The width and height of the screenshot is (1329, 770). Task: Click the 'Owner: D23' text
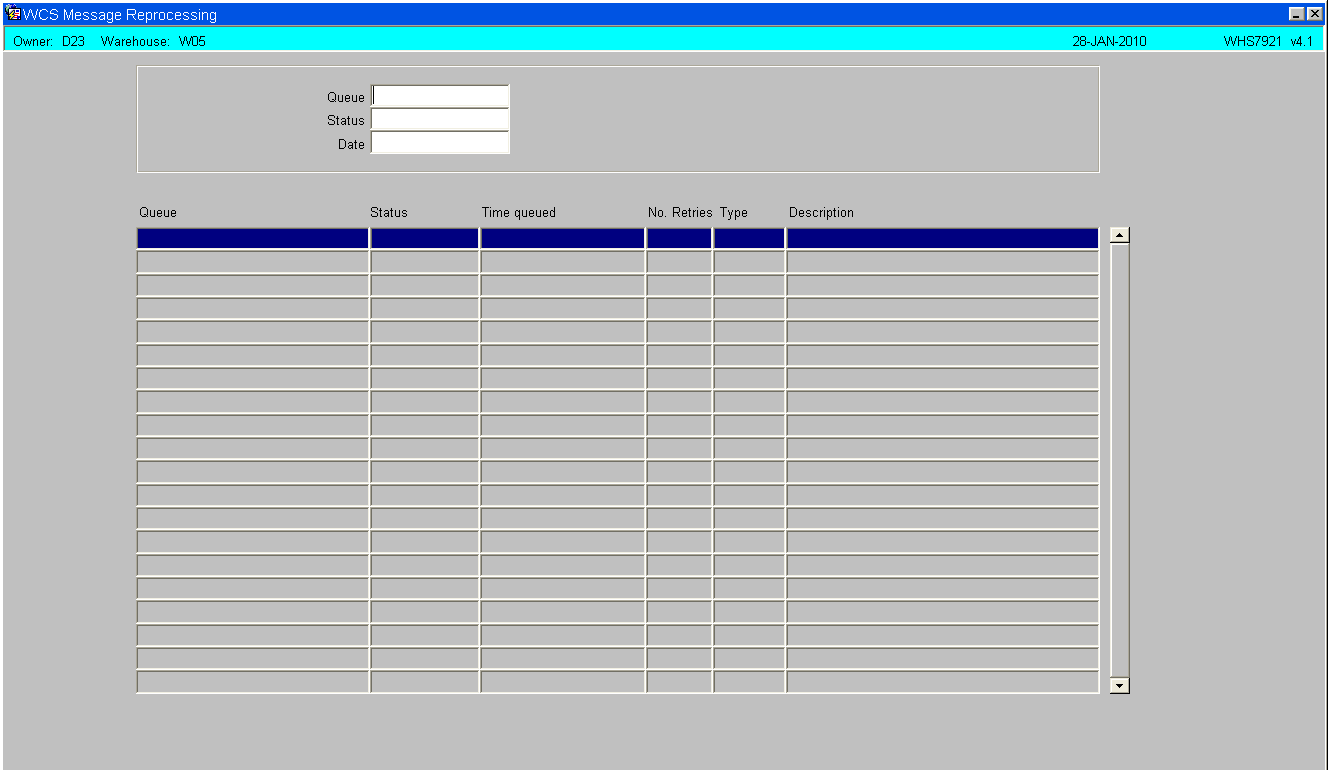click(x=49, y=41)
